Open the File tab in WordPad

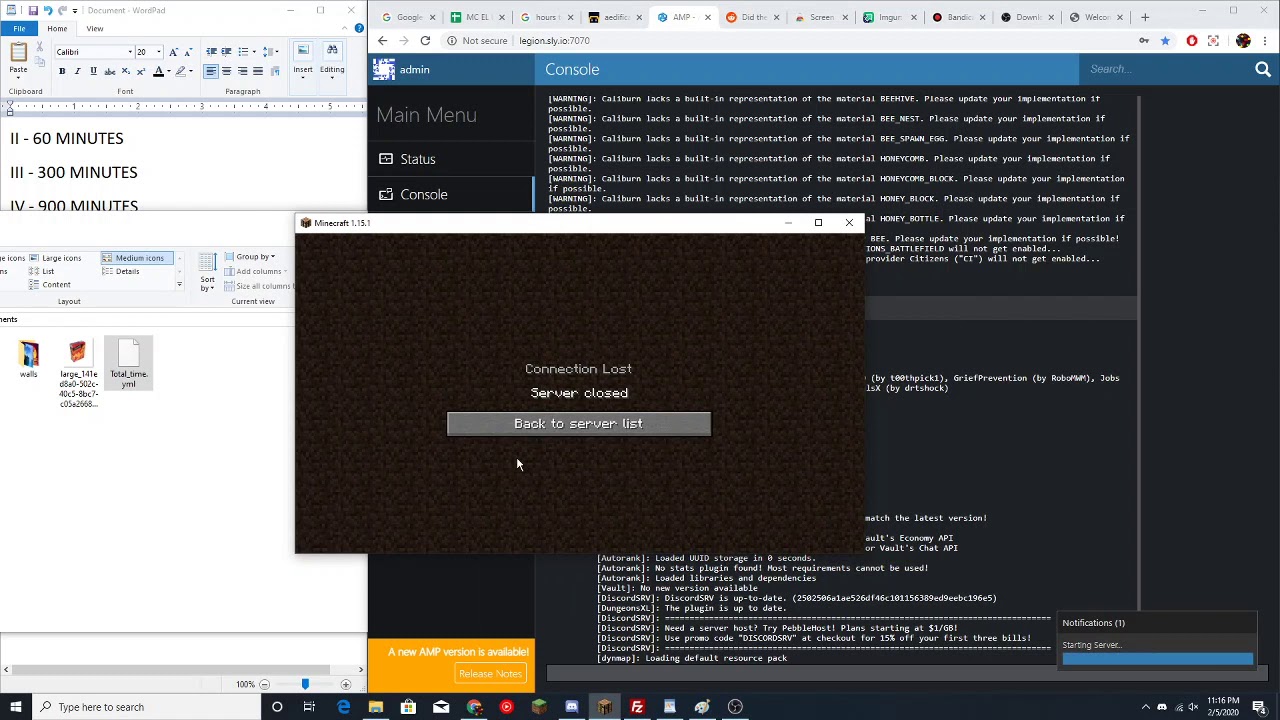pos(19,29)
